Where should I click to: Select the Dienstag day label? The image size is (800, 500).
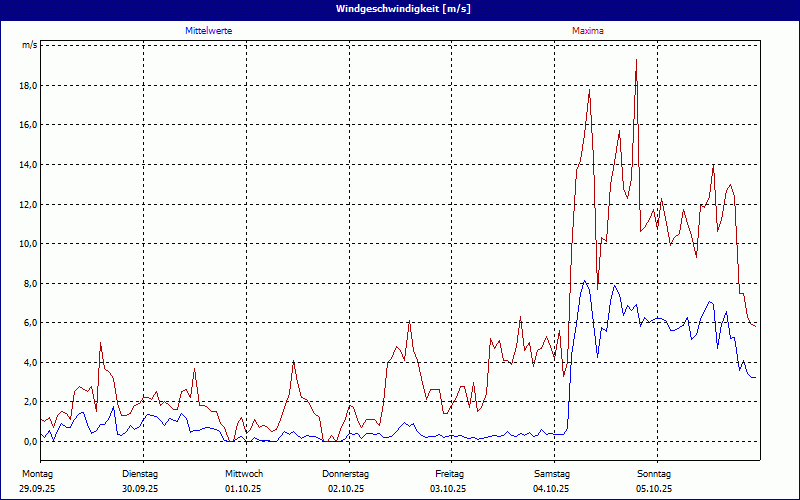coord(140,473)
